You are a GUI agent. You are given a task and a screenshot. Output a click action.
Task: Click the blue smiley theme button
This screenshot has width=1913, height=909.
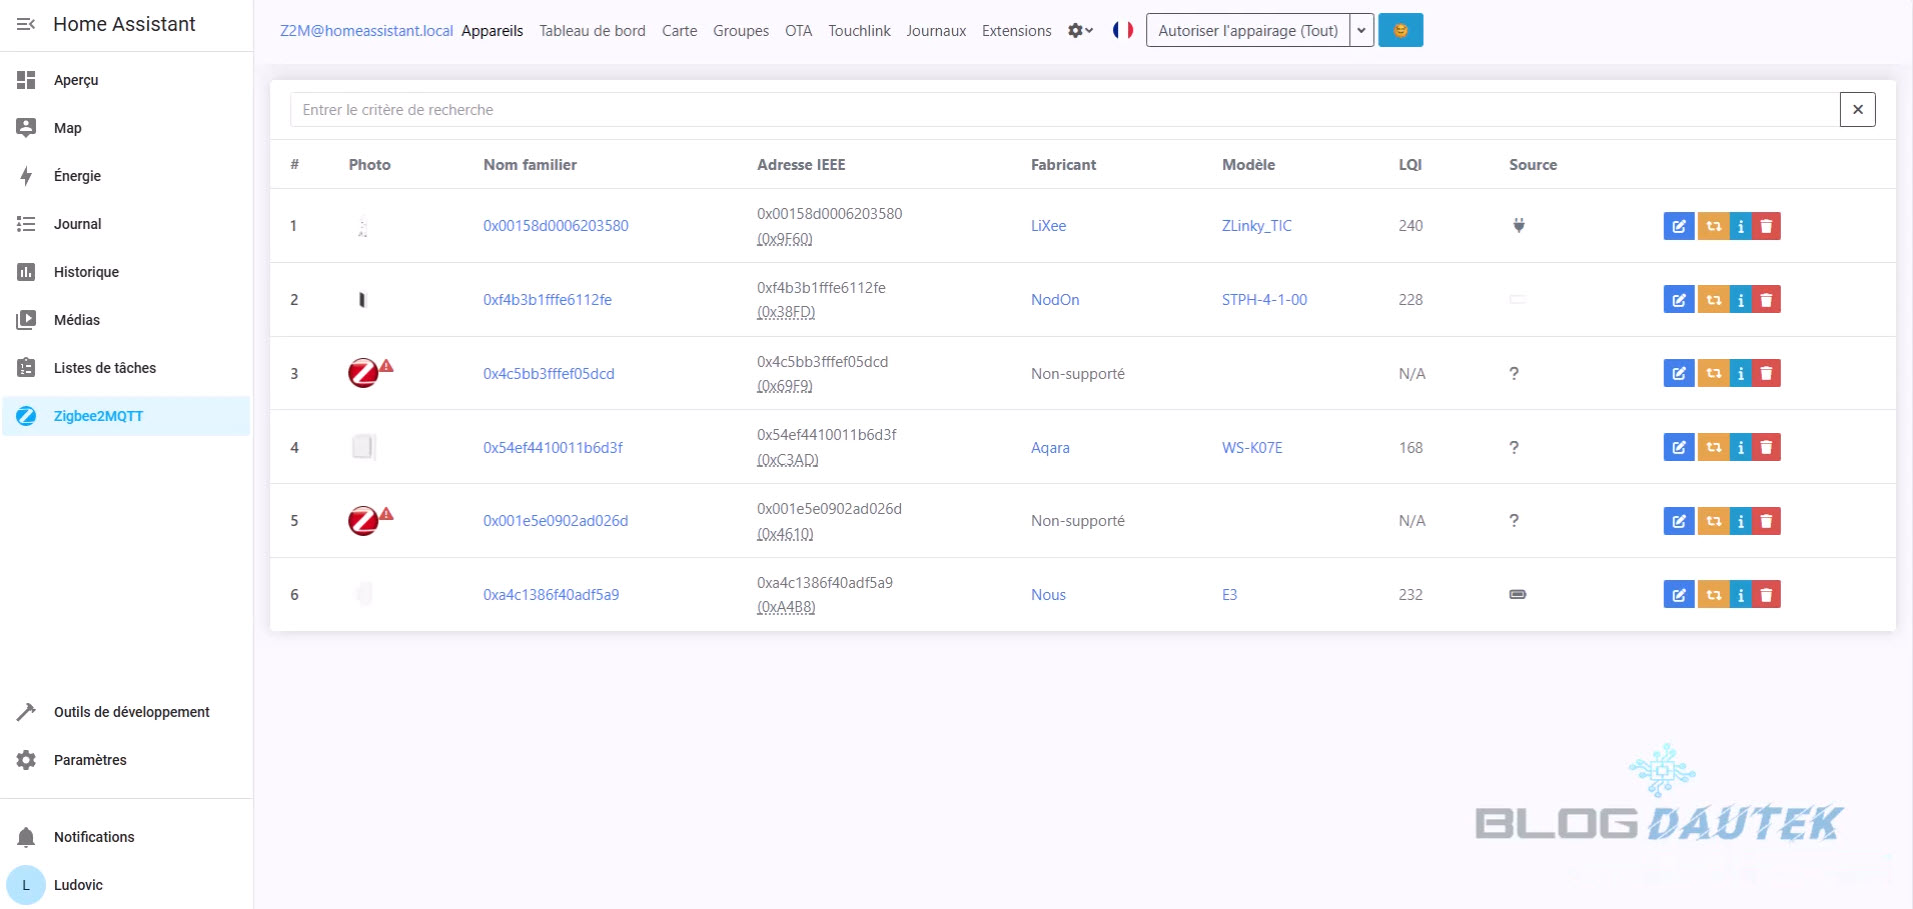[x=1400, y=30]
